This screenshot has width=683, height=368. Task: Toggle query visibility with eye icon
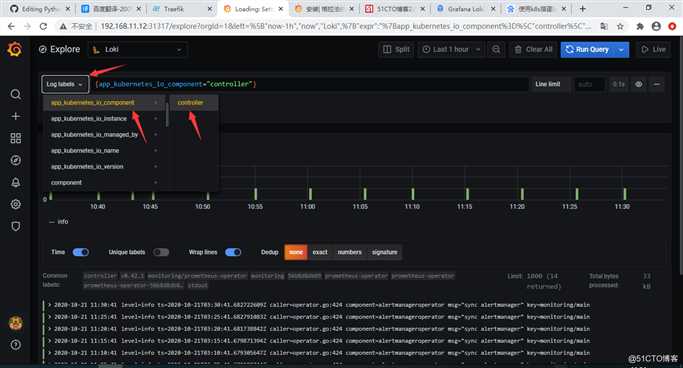tap(639, 84)
